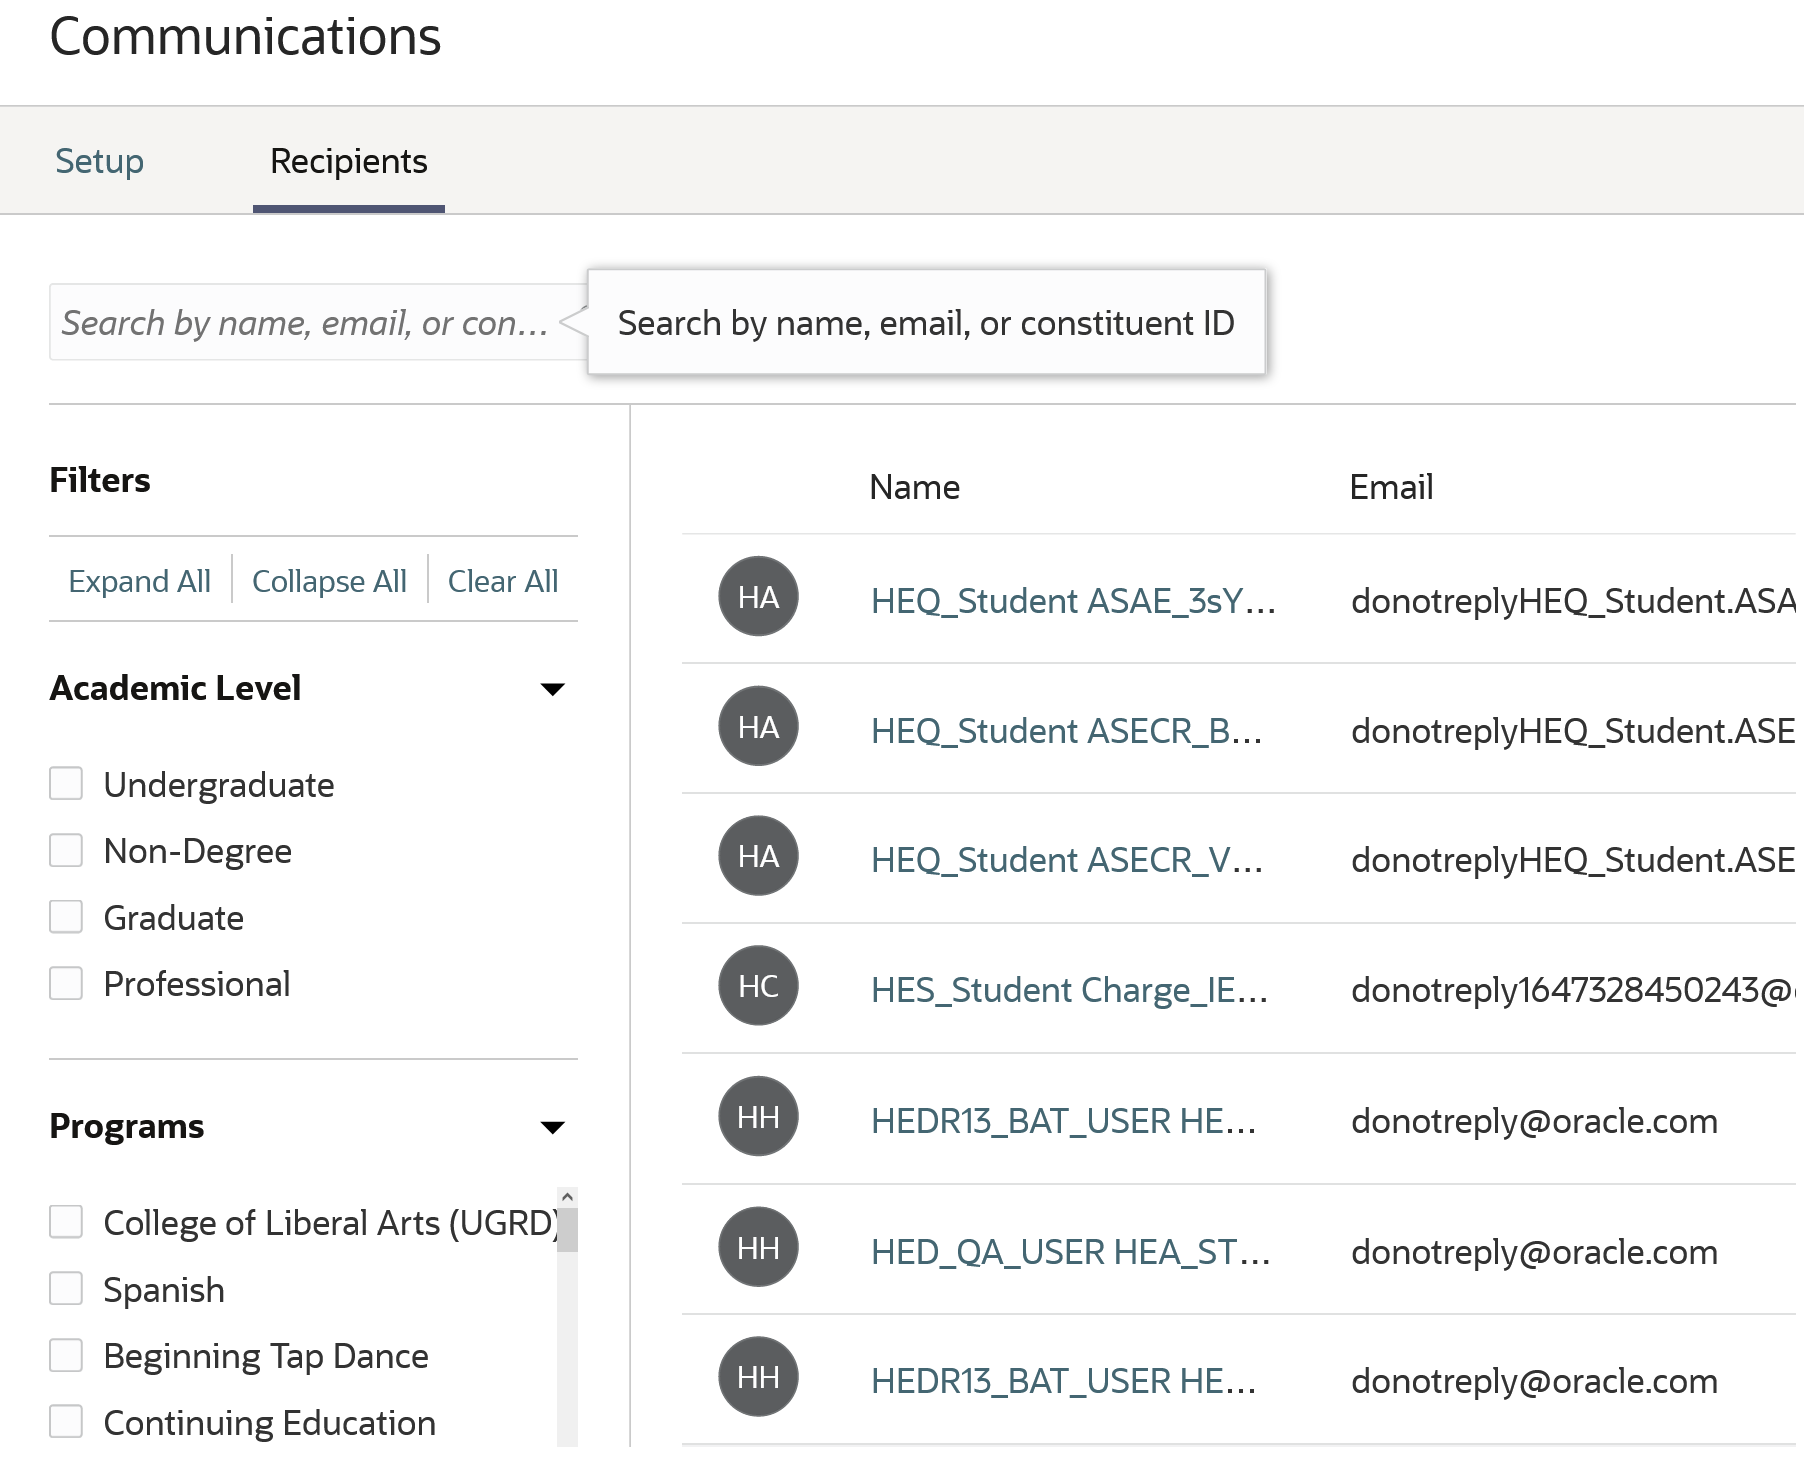Open the HES_Student Charge_IE recipient link
The image size is (1819, 1457).
point(1069,990)
